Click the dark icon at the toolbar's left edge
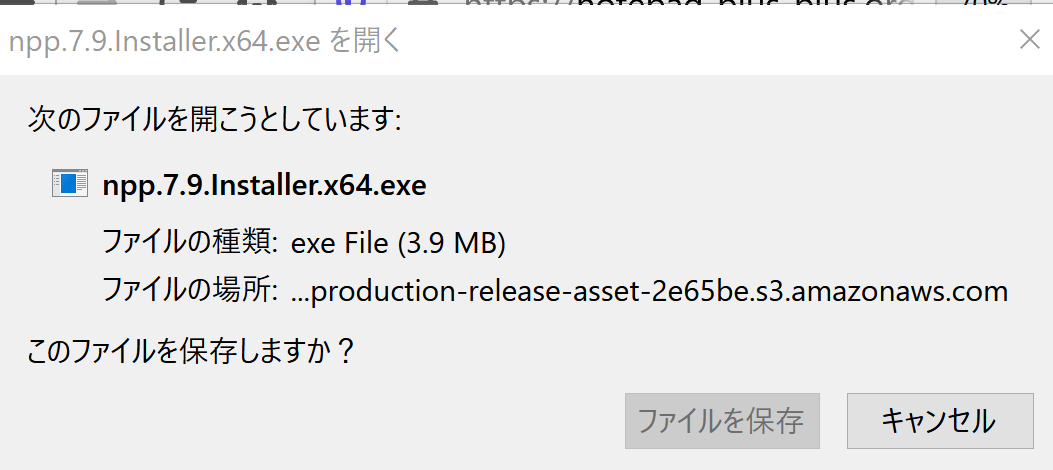The image size is (1053, 470). pyautogui.click(x=17, y=3)
